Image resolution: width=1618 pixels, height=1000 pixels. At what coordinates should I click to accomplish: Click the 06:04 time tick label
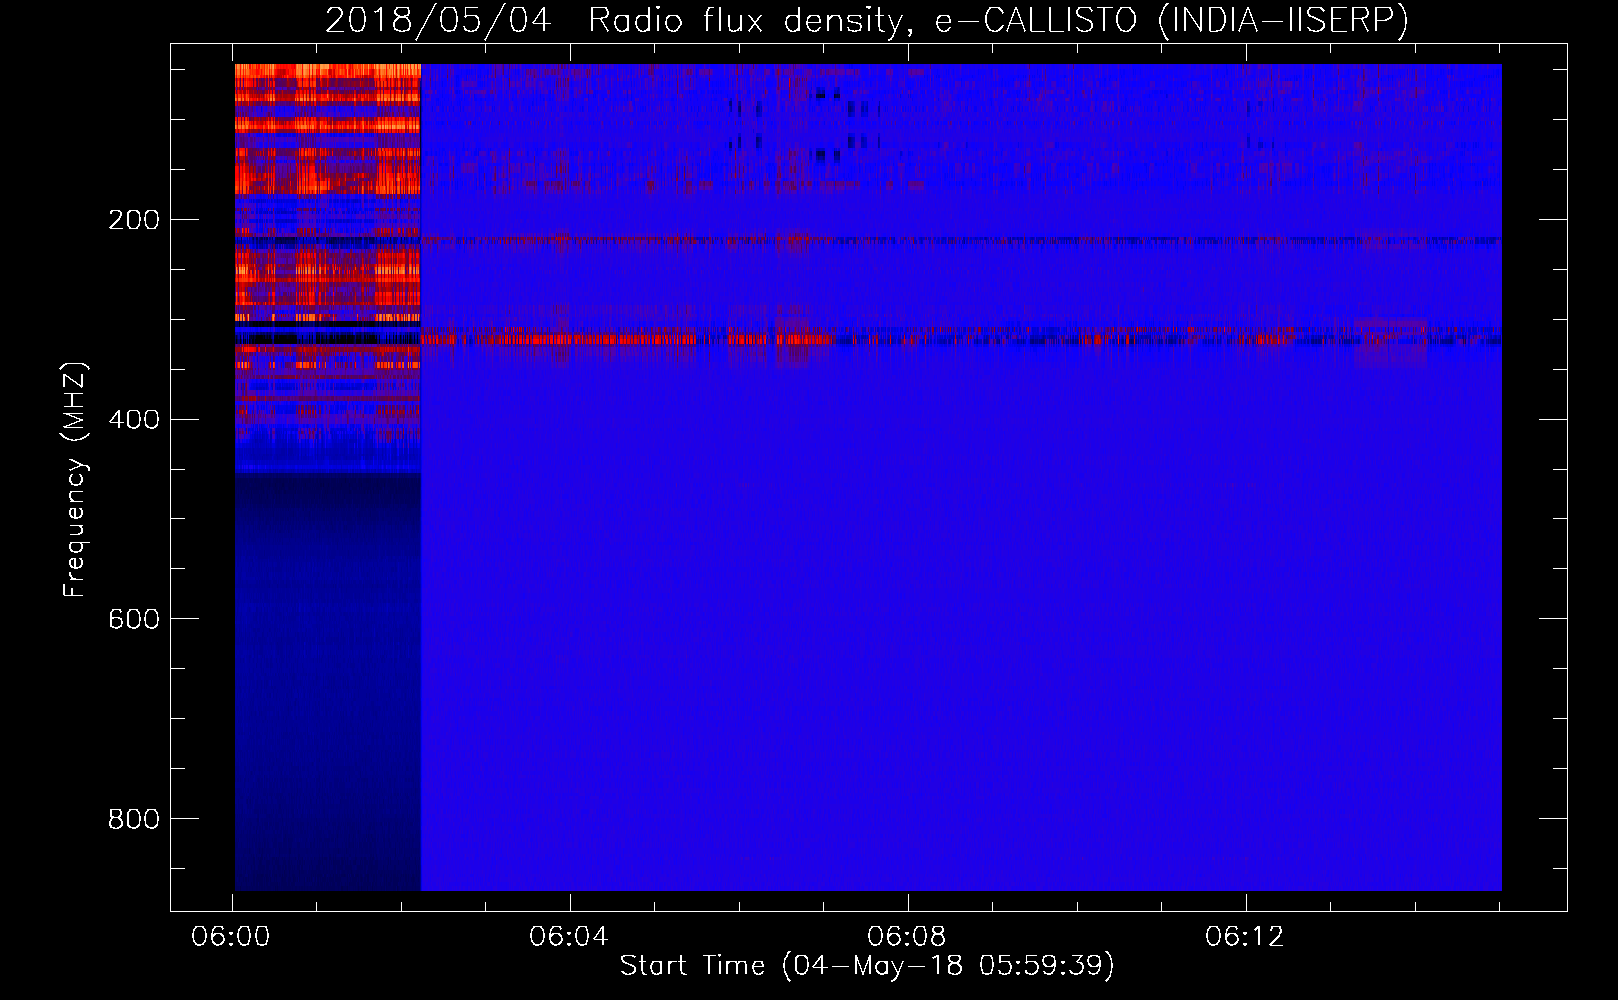coord(569,937)
